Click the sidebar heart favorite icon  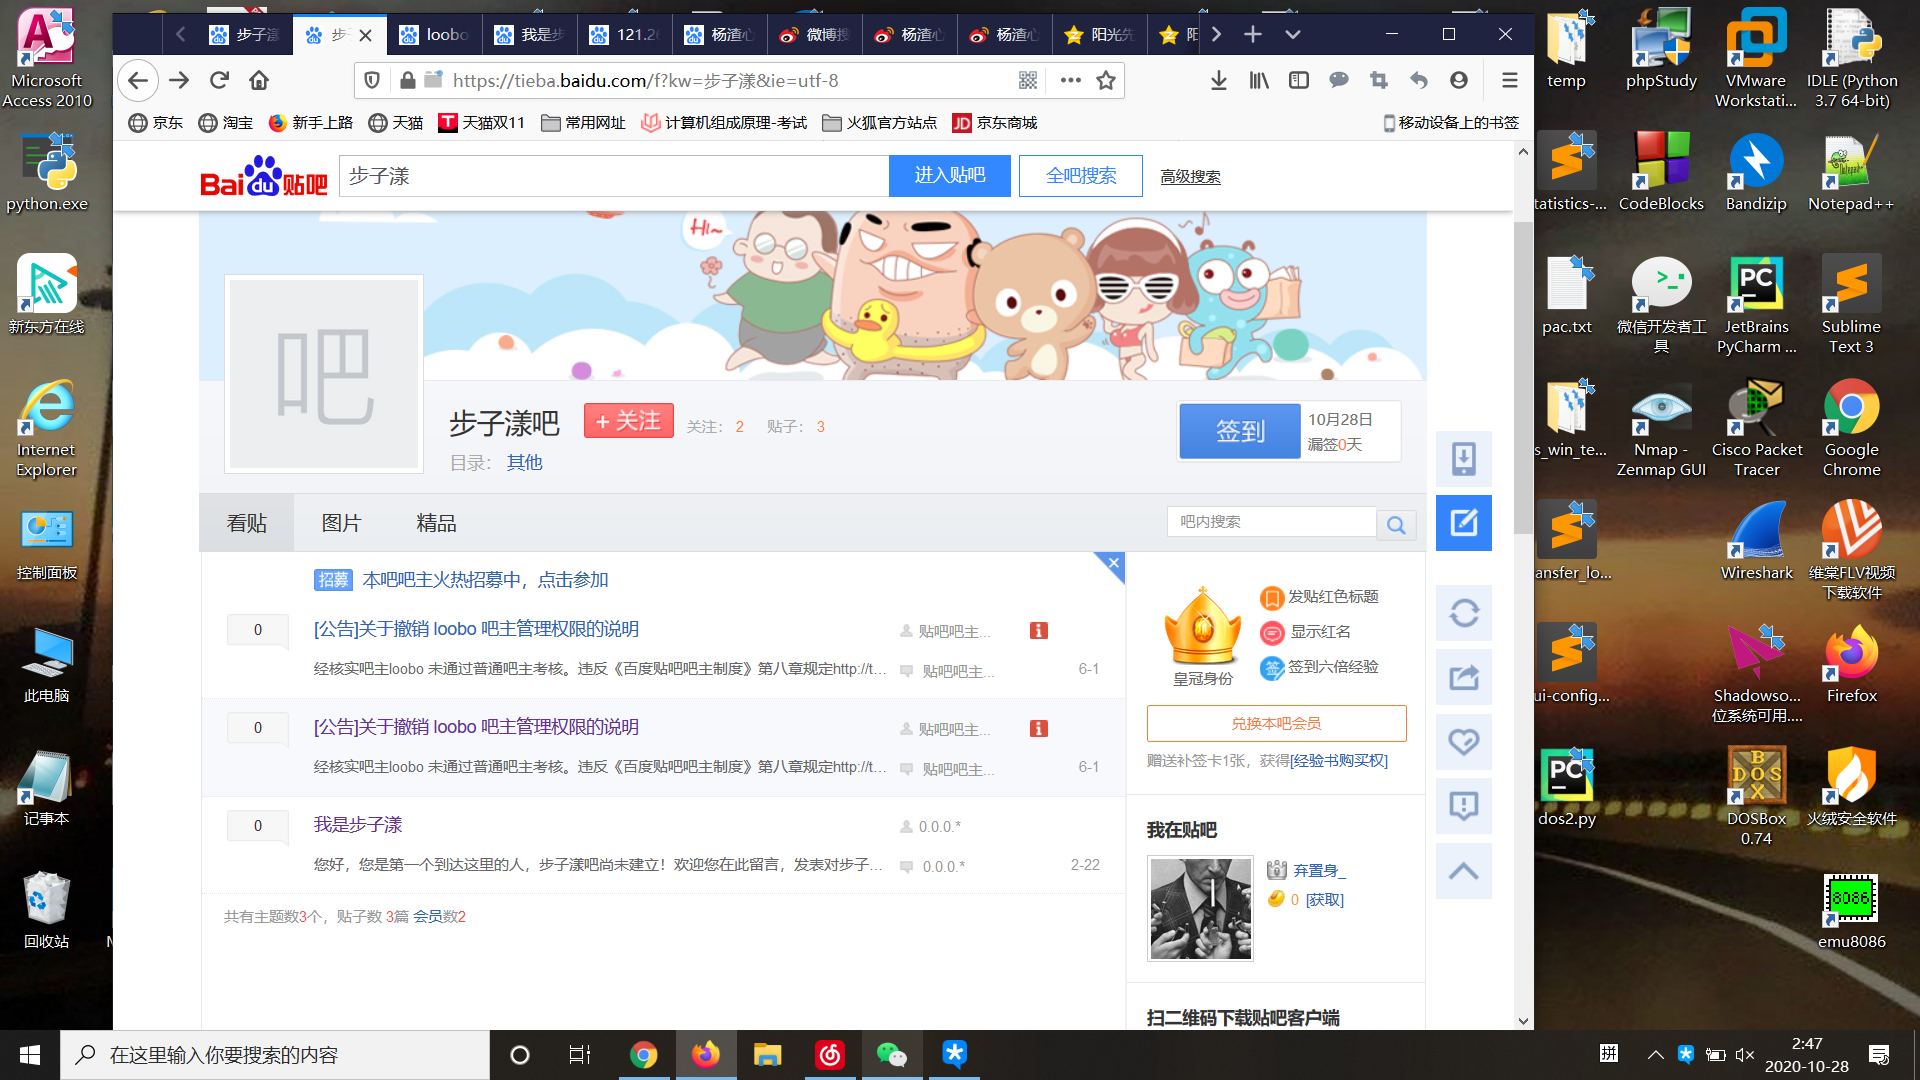pyautogui.click(x=1463, y=741)
